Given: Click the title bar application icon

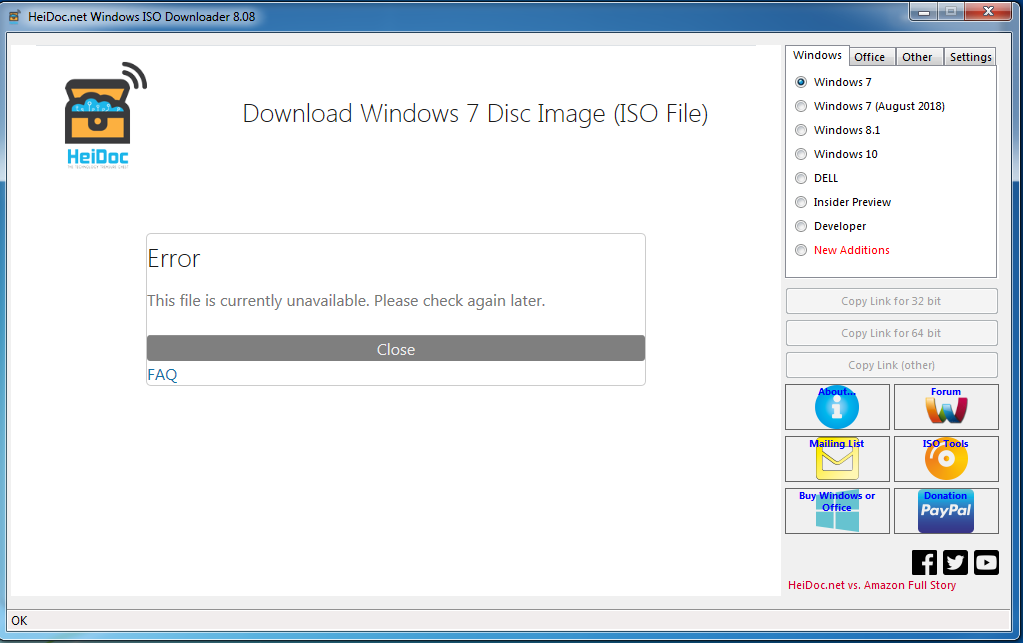Looking at the screenshot, I should (14, 16).
